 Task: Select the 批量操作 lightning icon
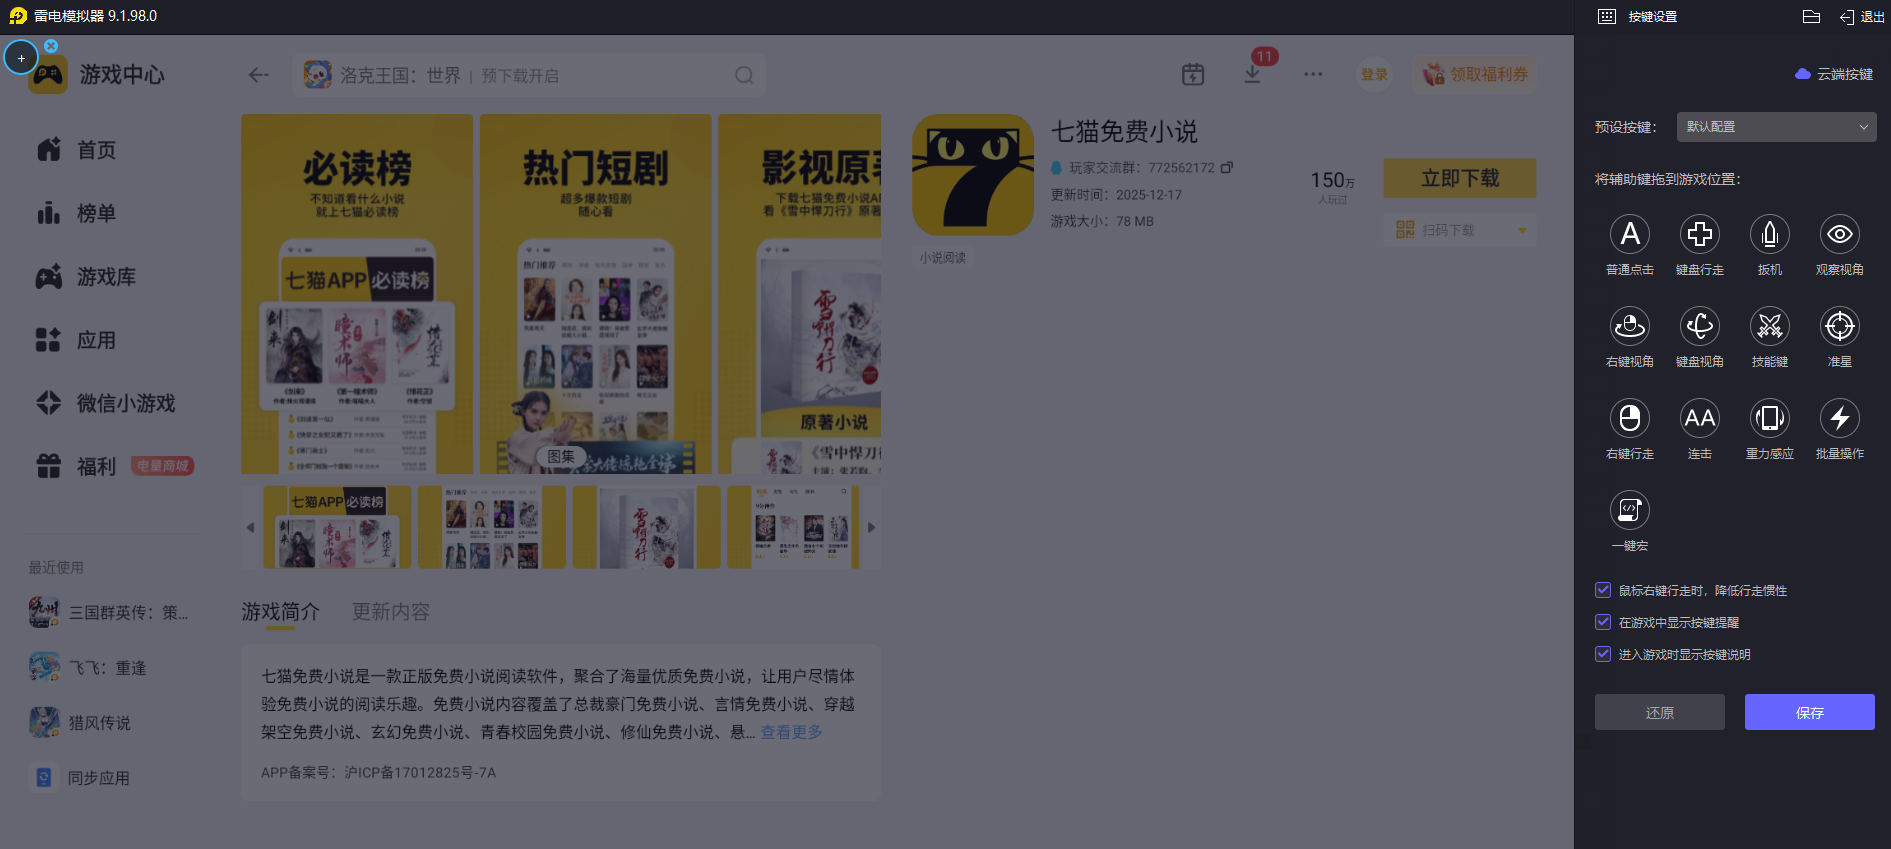coord(1839,419)
